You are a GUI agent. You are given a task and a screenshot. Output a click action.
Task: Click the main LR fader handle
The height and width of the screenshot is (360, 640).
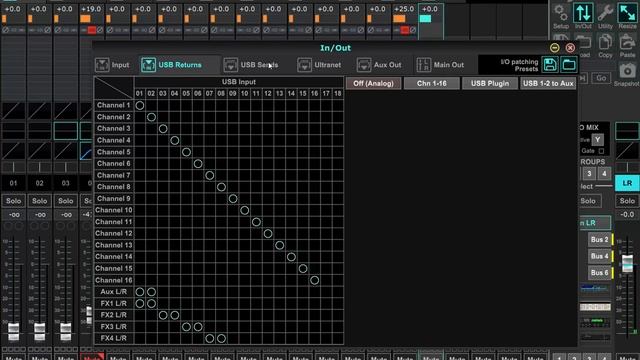pos(627,263)
